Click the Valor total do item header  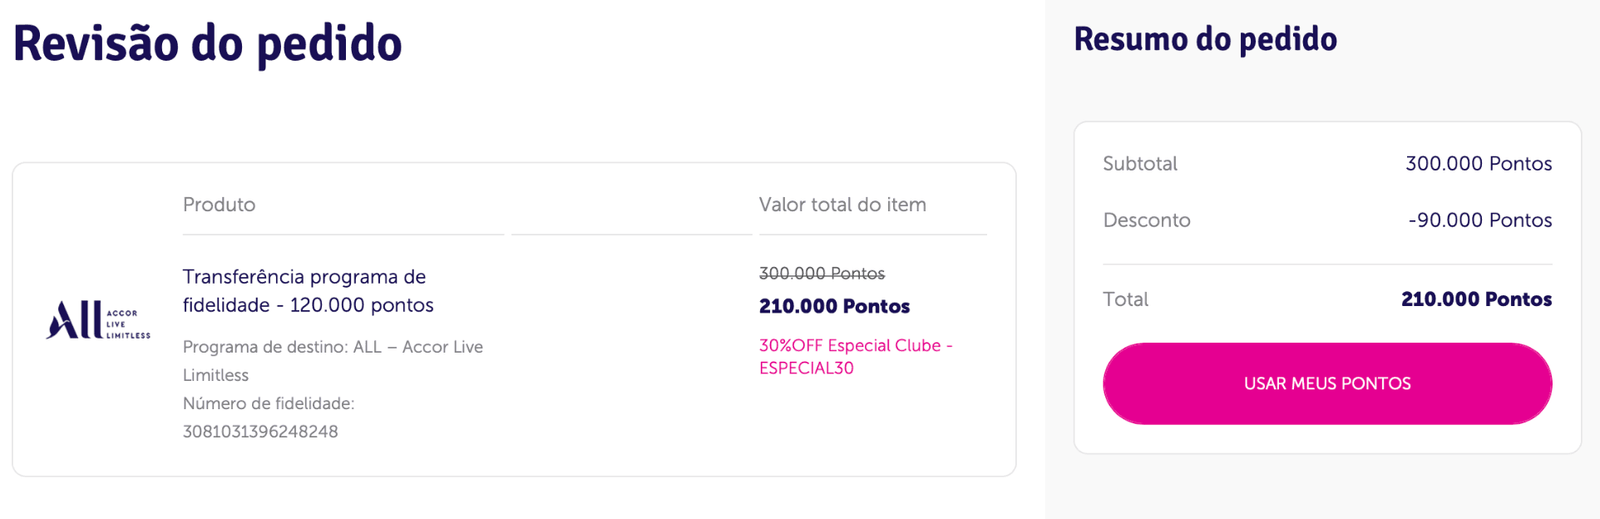842,205
